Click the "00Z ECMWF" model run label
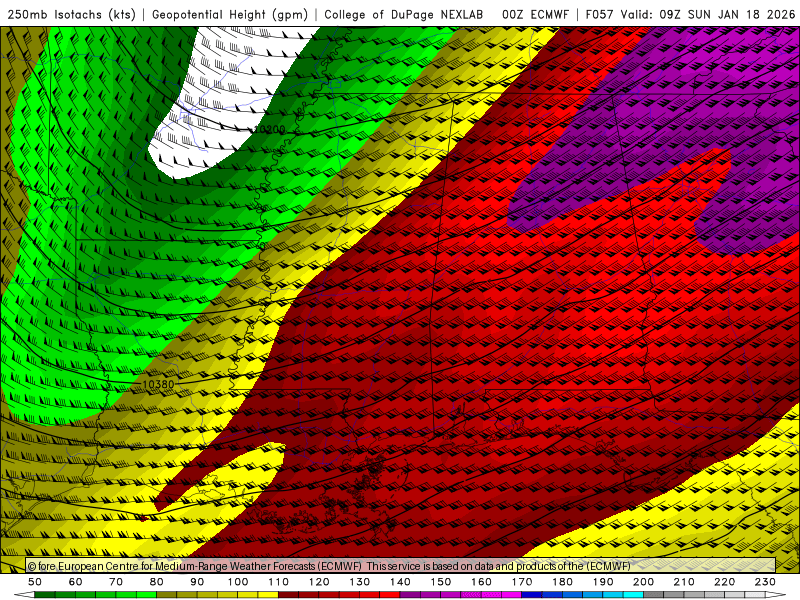 pyautogui.click(x=535, y=14)
